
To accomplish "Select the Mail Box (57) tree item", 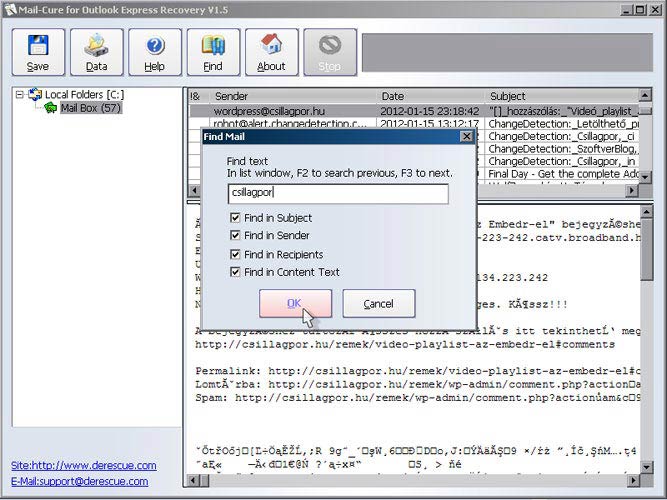I will pyautogui.click(x=91, y=108).
